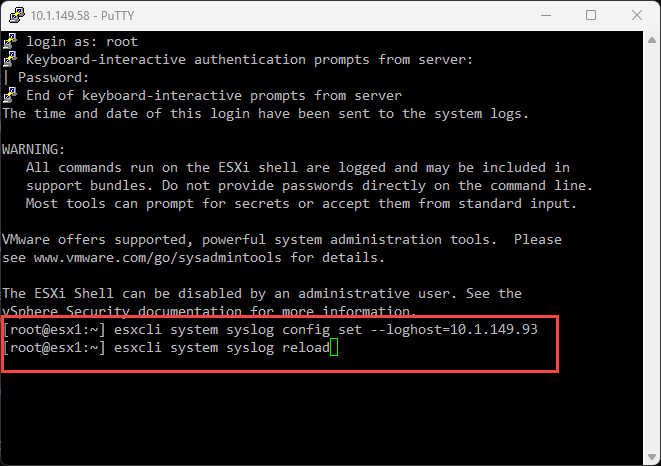Click the green terminal cursor block

coord(335,347)
